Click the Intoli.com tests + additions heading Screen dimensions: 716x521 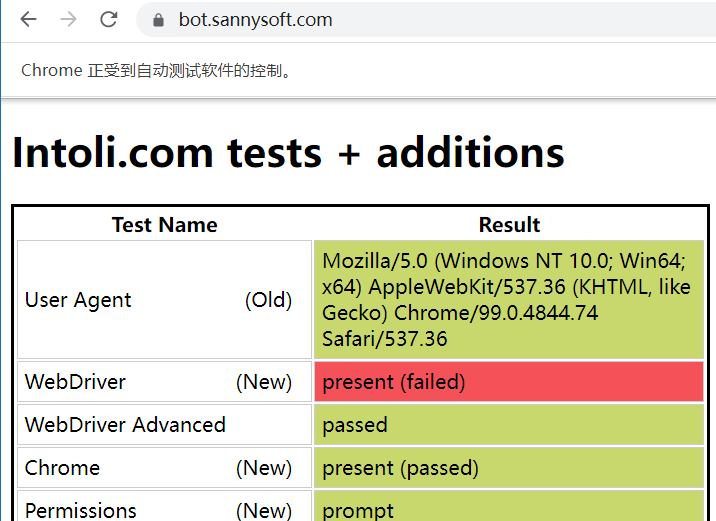point(288,153)
